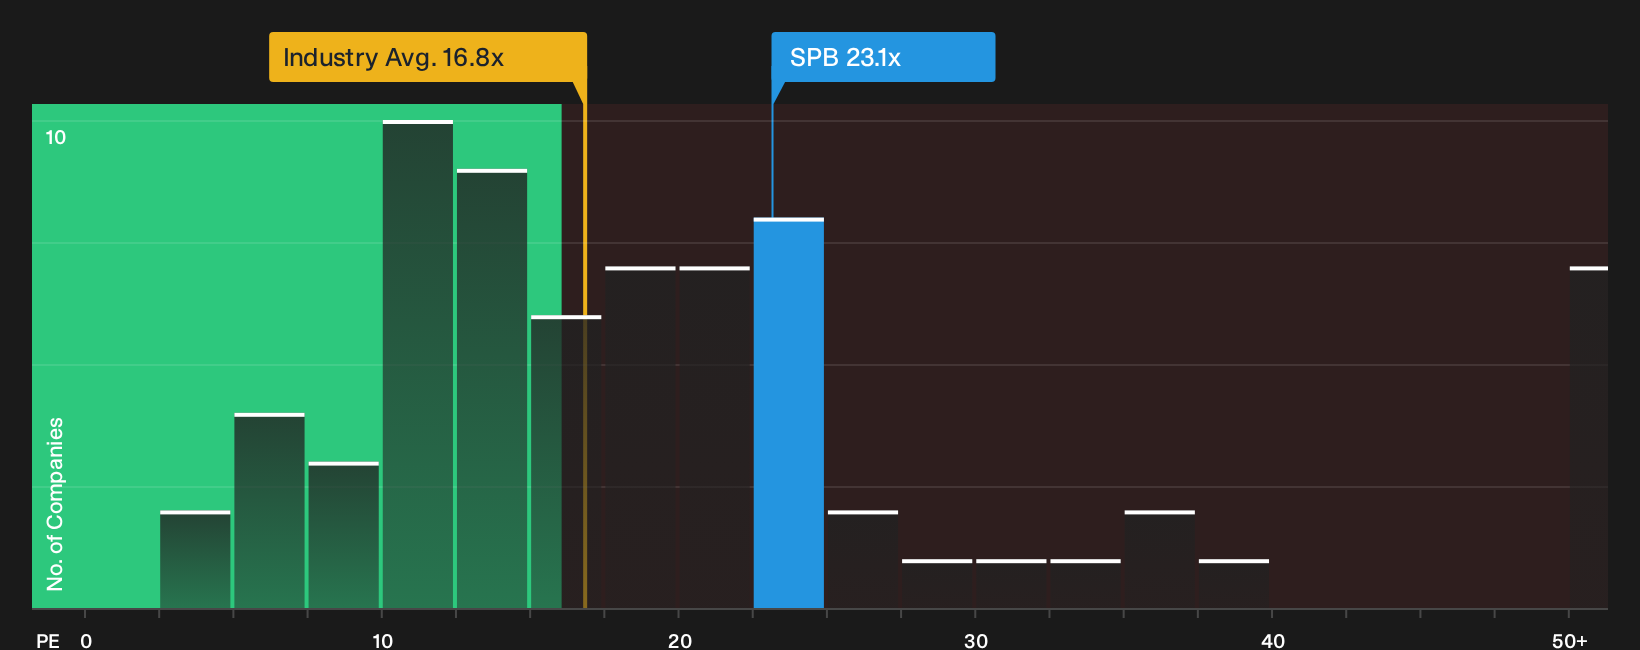Click the 10 y-axis value
Viewport: 1640px width, 650px height.
point(56,137)
